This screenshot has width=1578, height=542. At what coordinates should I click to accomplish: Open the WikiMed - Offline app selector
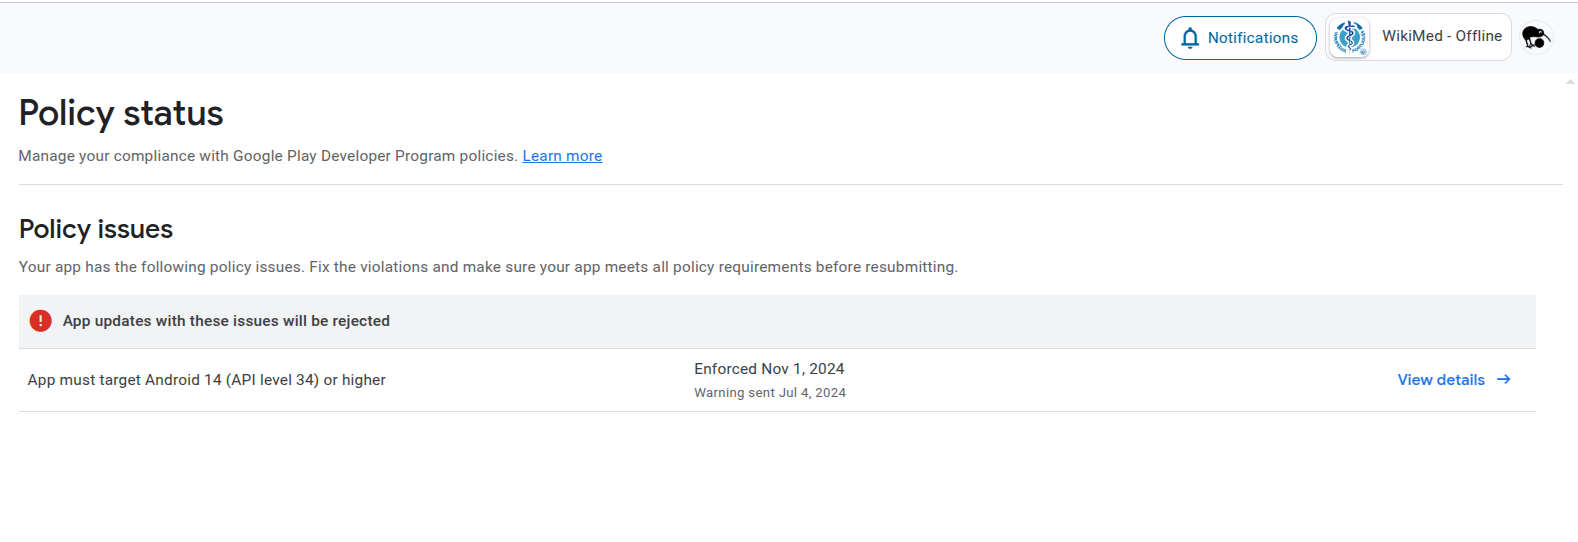(1441, 36)
